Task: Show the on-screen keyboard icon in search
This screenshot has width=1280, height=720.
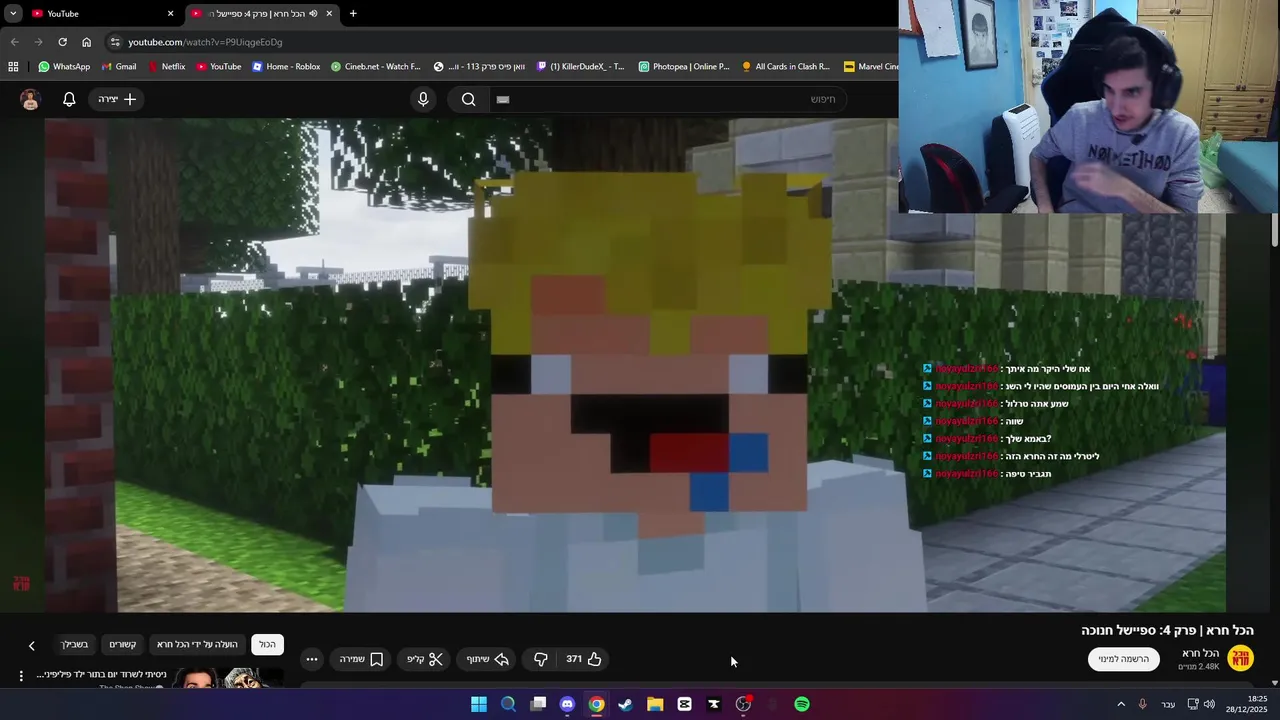Action: pos(503,99)
